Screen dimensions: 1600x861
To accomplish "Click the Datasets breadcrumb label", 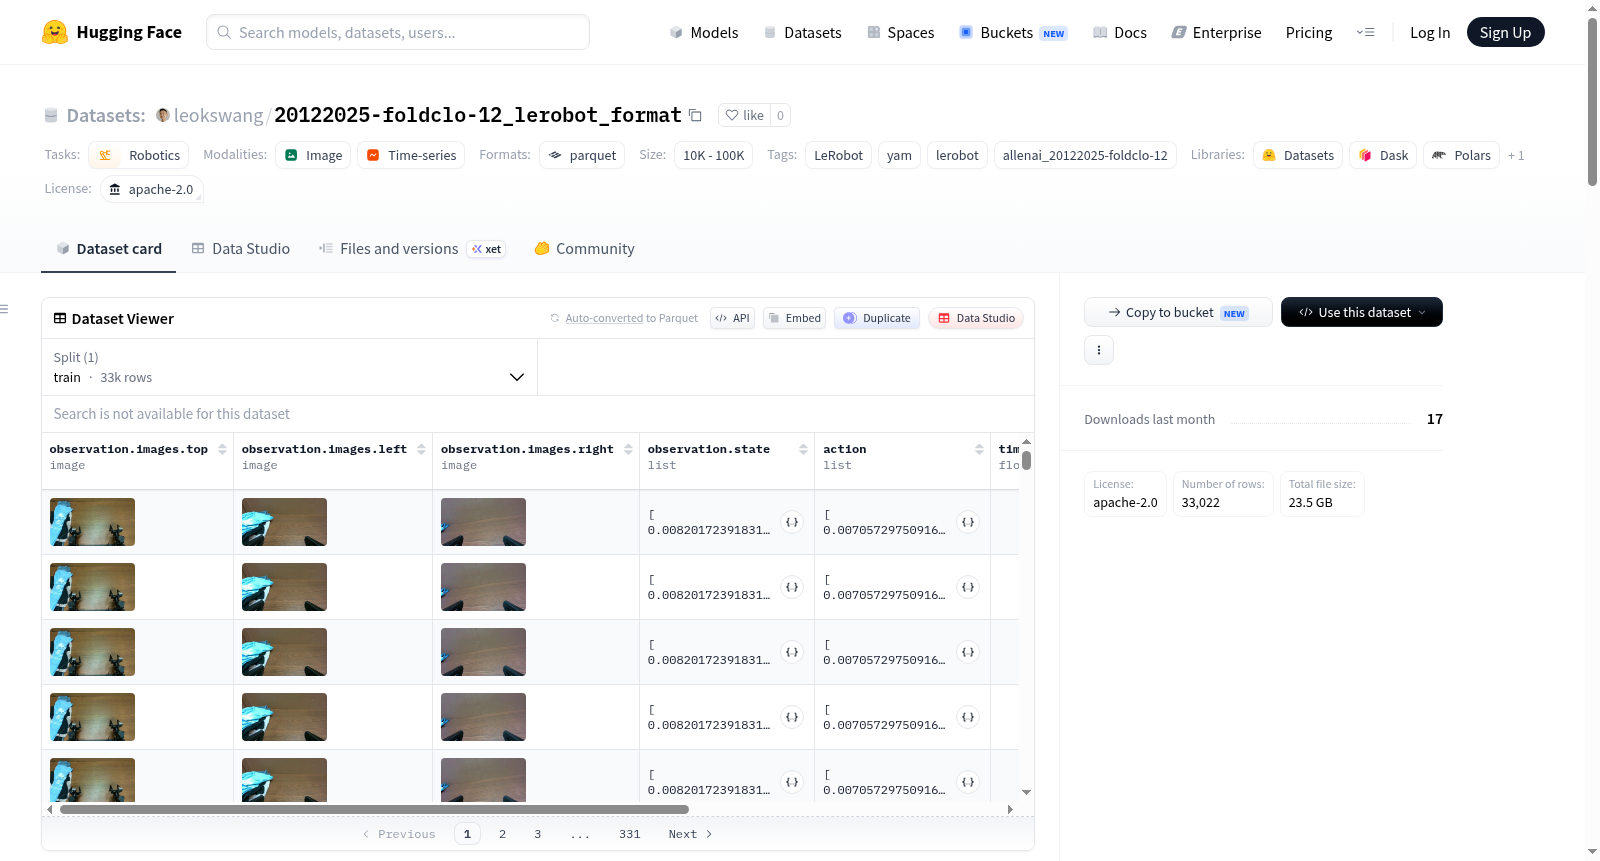I will 106,115.
